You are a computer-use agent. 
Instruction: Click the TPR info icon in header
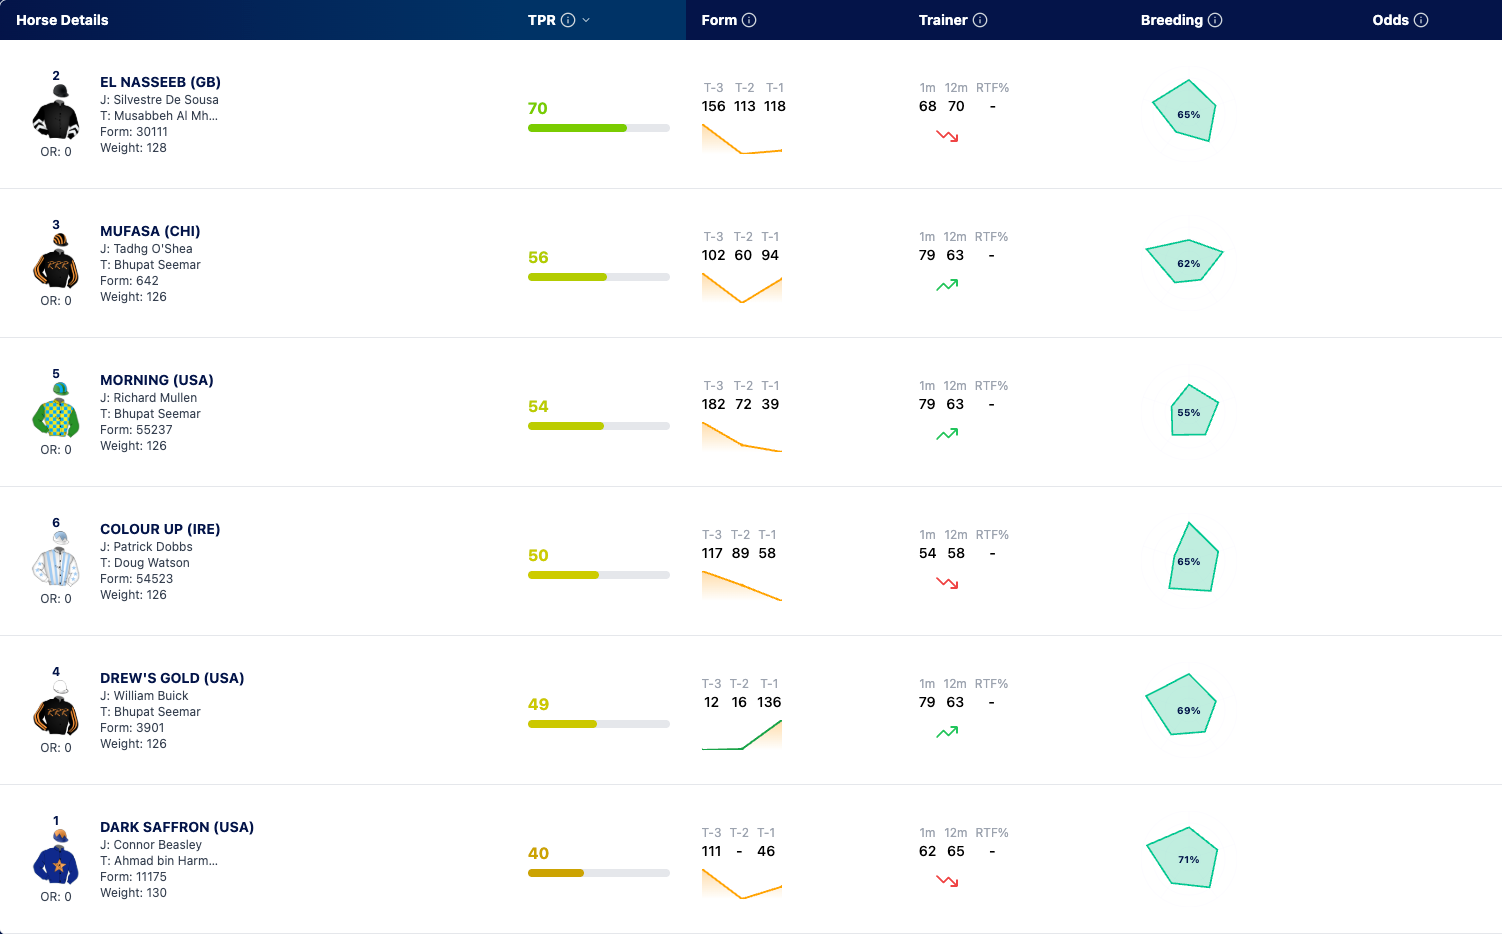[x=568, y=20]
